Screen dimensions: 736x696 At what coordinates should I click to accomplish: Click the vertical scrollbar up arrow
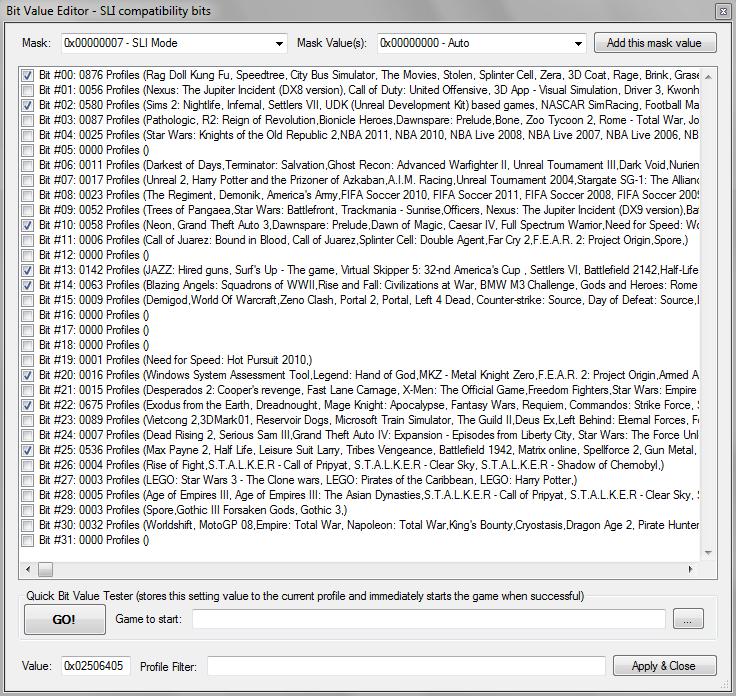coord(708,76)
